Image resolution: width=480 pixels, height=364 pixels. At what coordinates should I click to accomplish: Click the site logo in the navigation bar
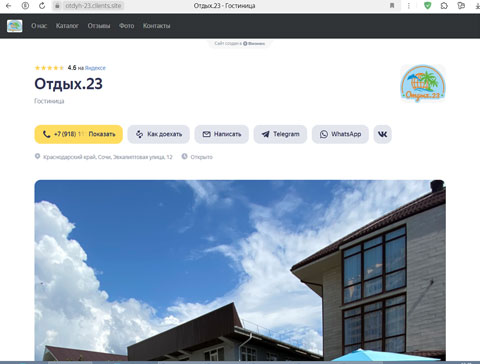pos(15,26)
